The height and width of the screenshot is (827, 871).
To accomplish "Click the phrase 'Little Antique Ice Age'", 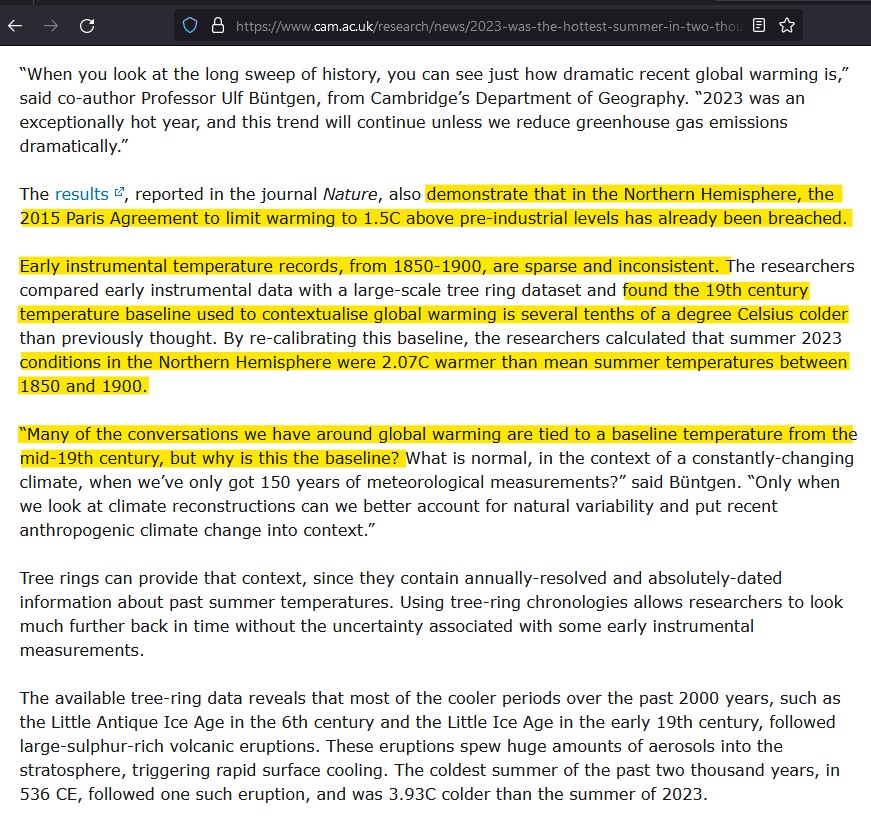I will click(138, 722).
